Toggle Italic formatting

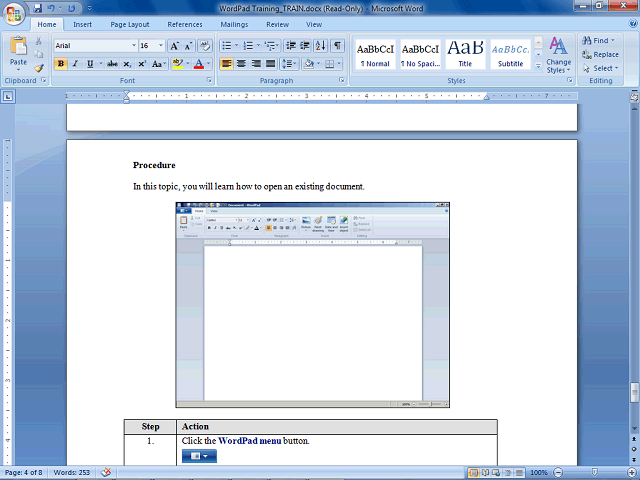pyautogui.click(x=75, y=64)
